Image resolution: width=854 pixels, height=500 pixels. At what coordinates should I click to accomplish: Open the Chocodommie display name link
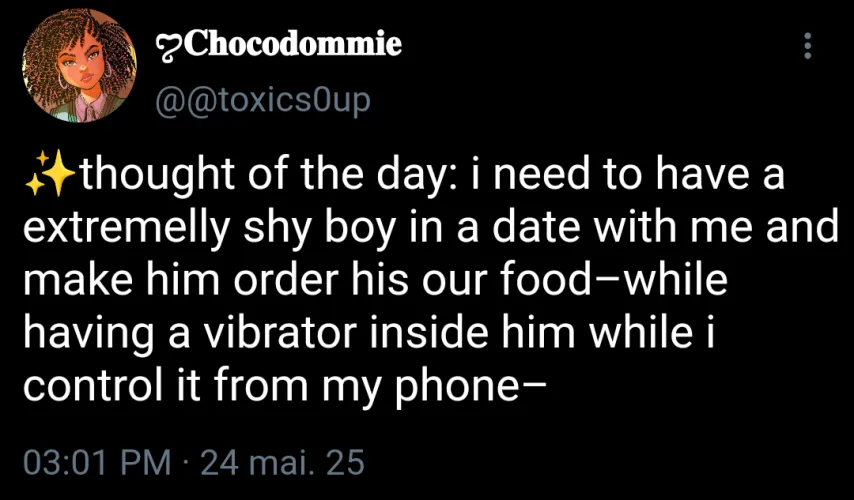(x=292, y=44)
